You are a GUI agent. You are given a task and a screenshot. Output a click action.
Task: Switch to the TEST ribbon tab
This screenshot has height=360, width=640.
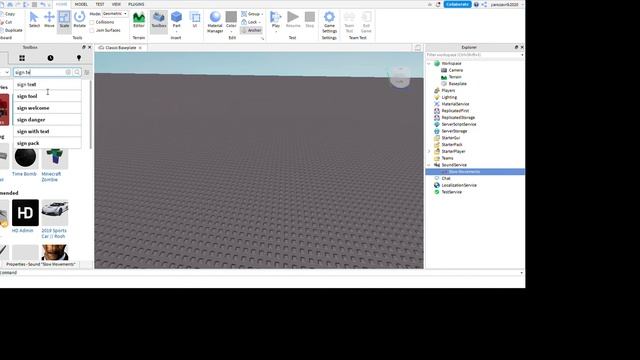click(x=100, y=4)
